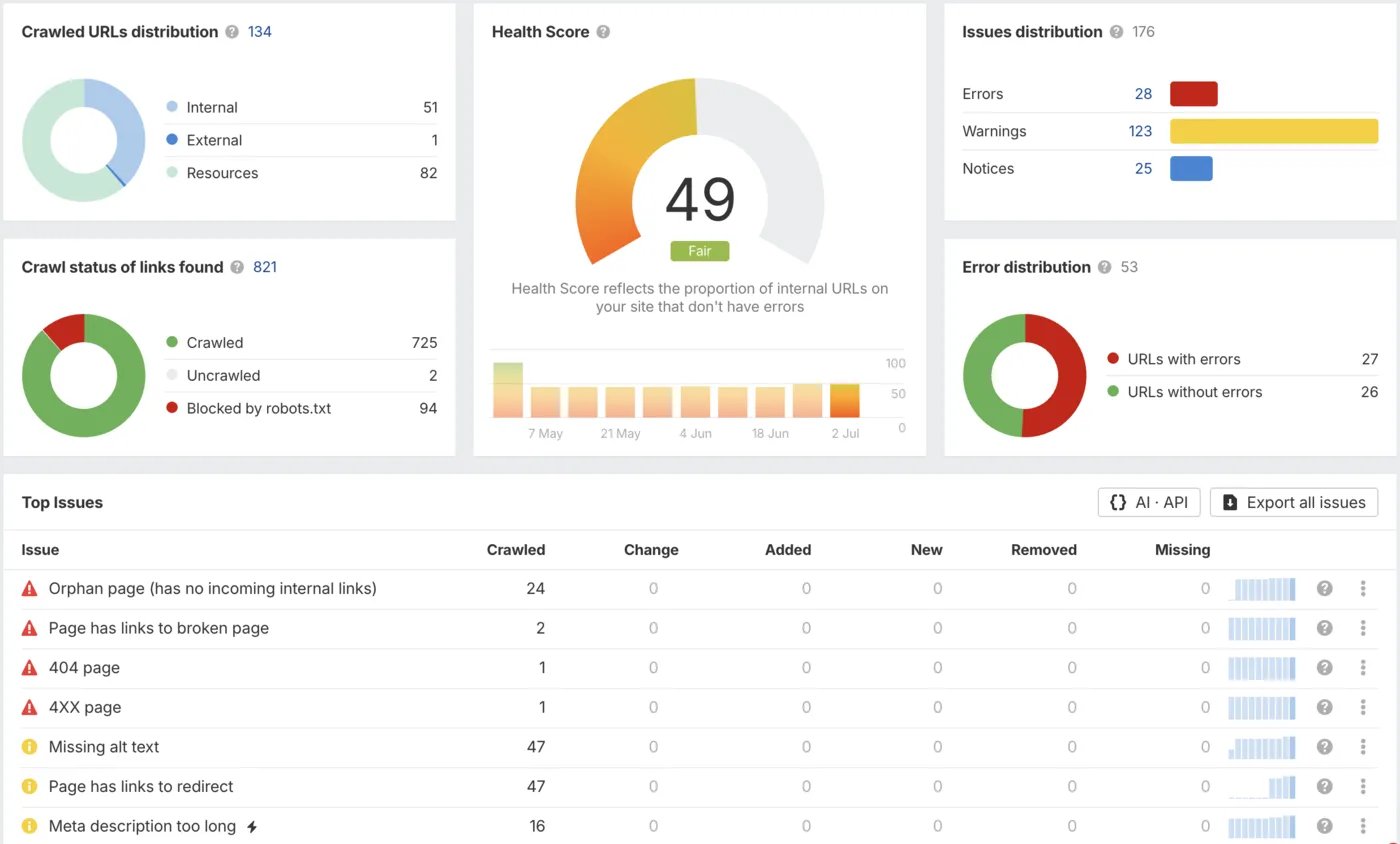Click help icon beside Error distribution title

1104,267
